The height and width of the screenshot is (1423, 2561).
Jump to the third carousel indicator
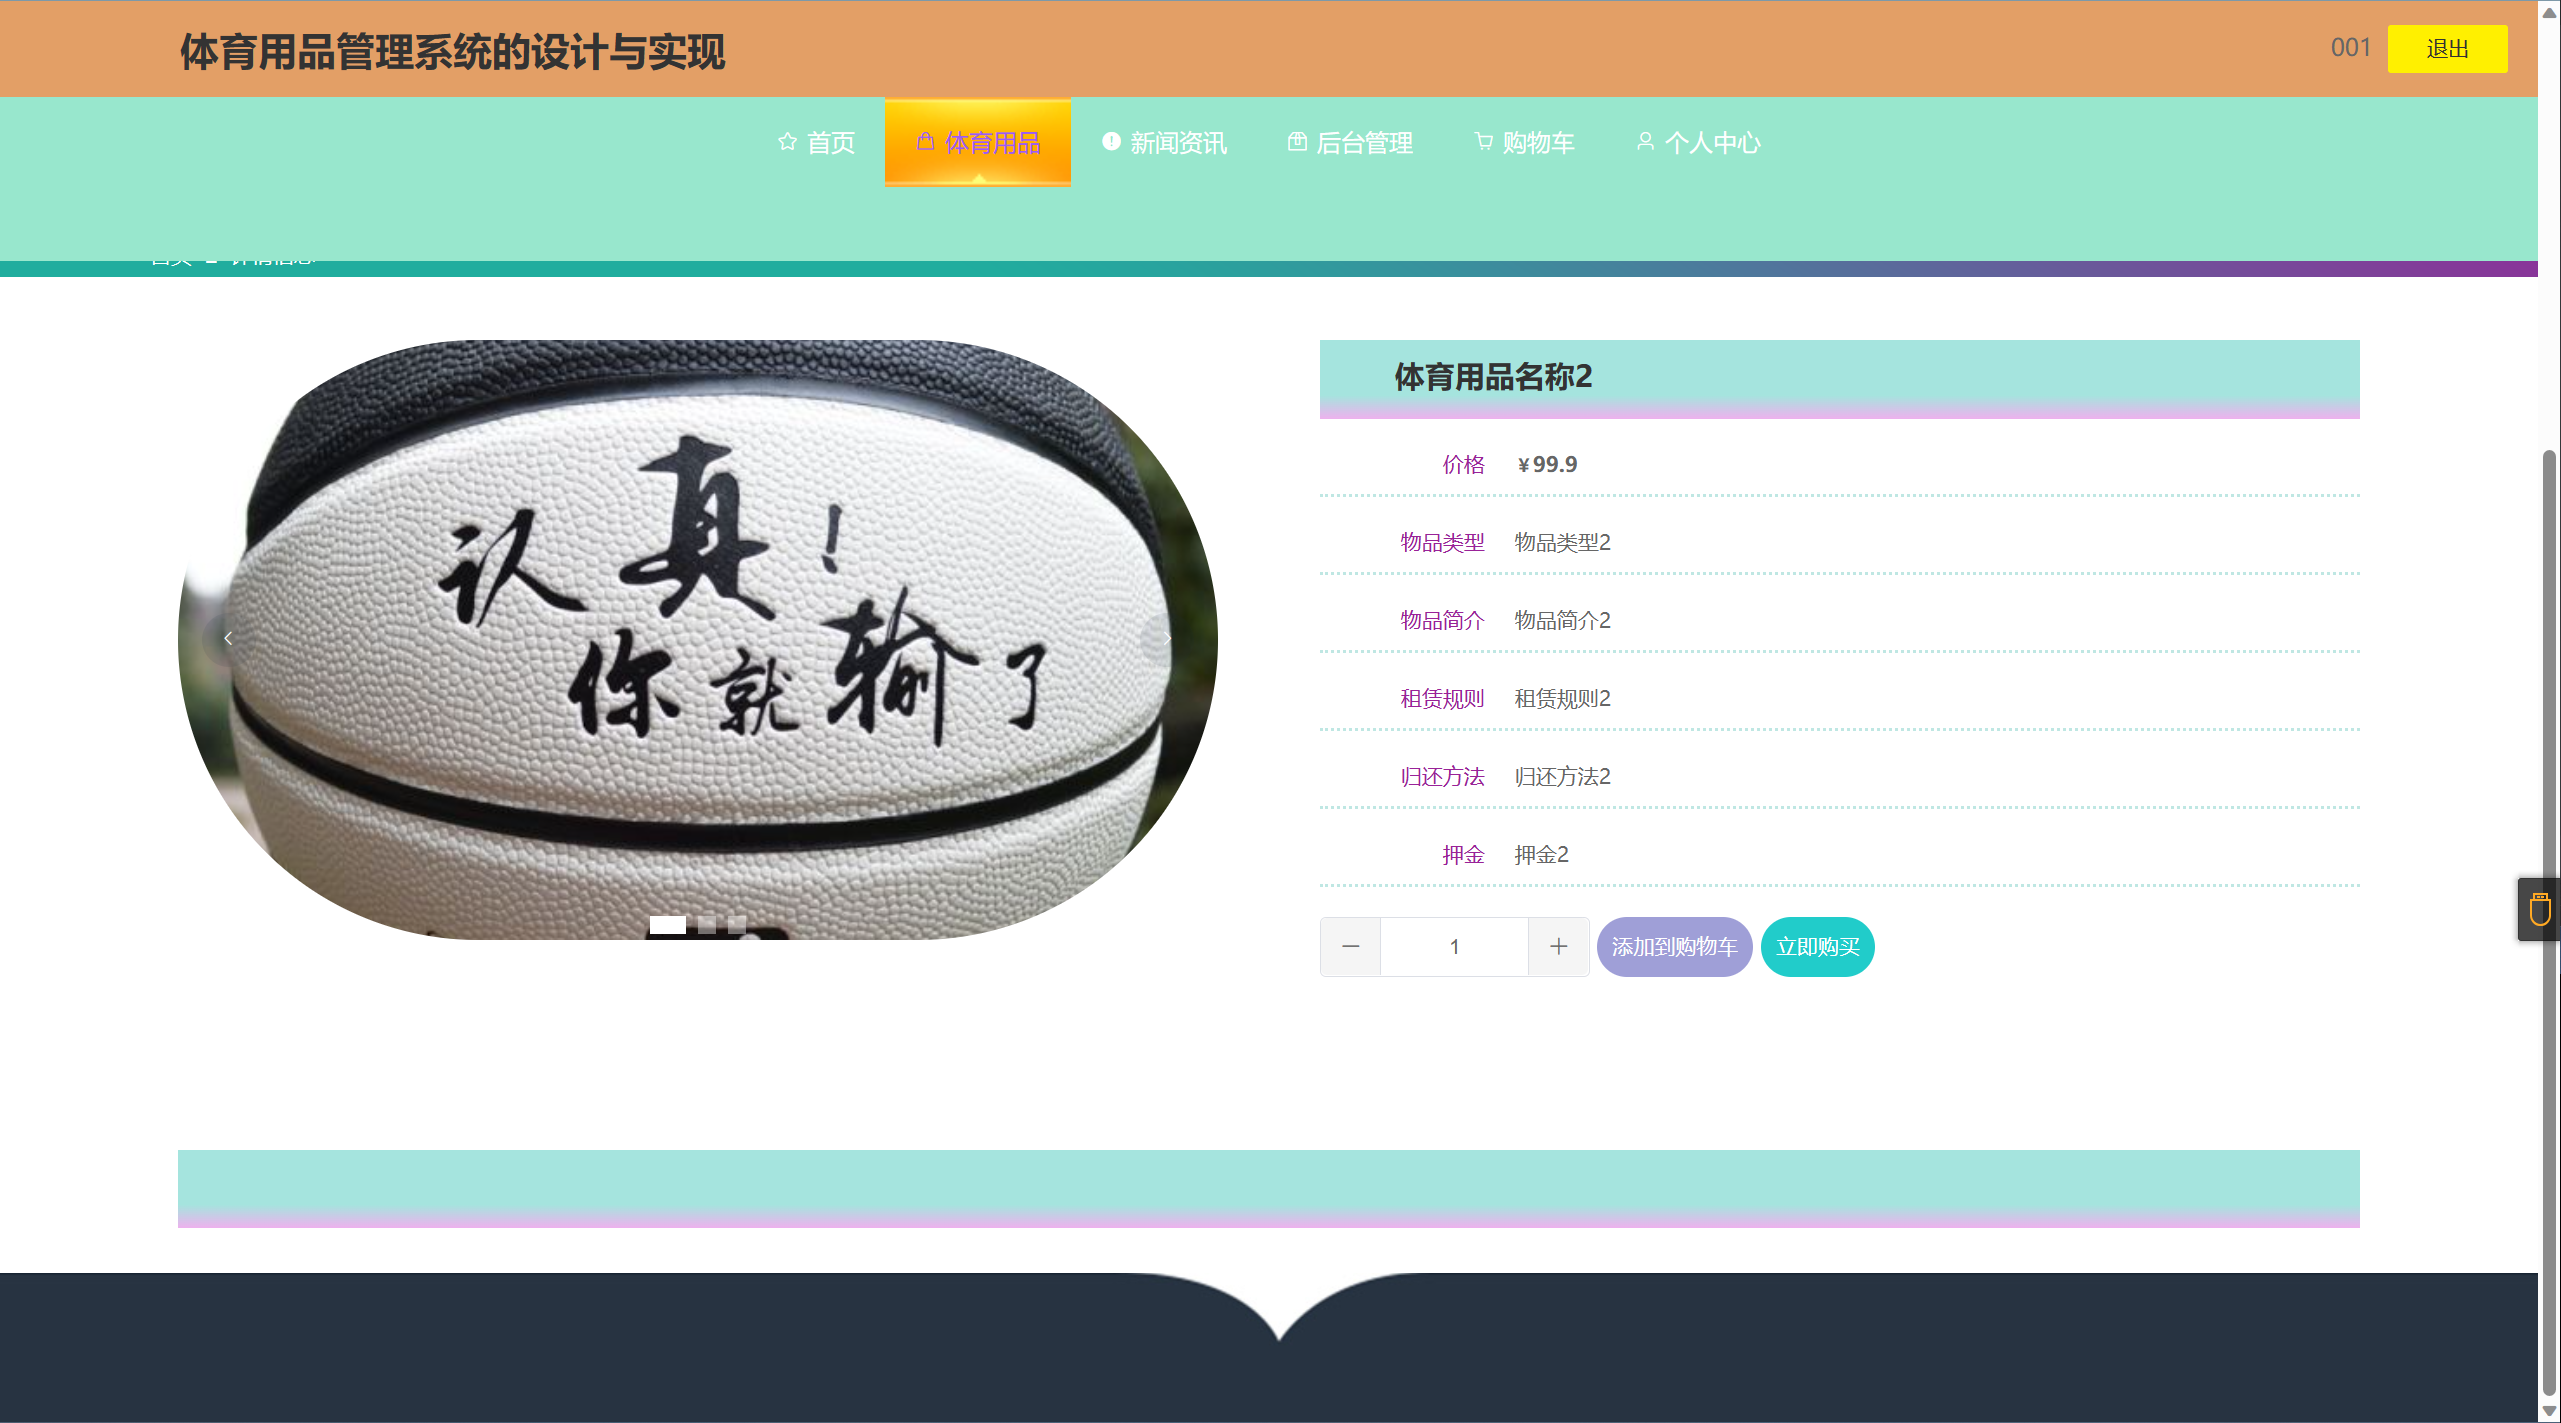point(737,925)
